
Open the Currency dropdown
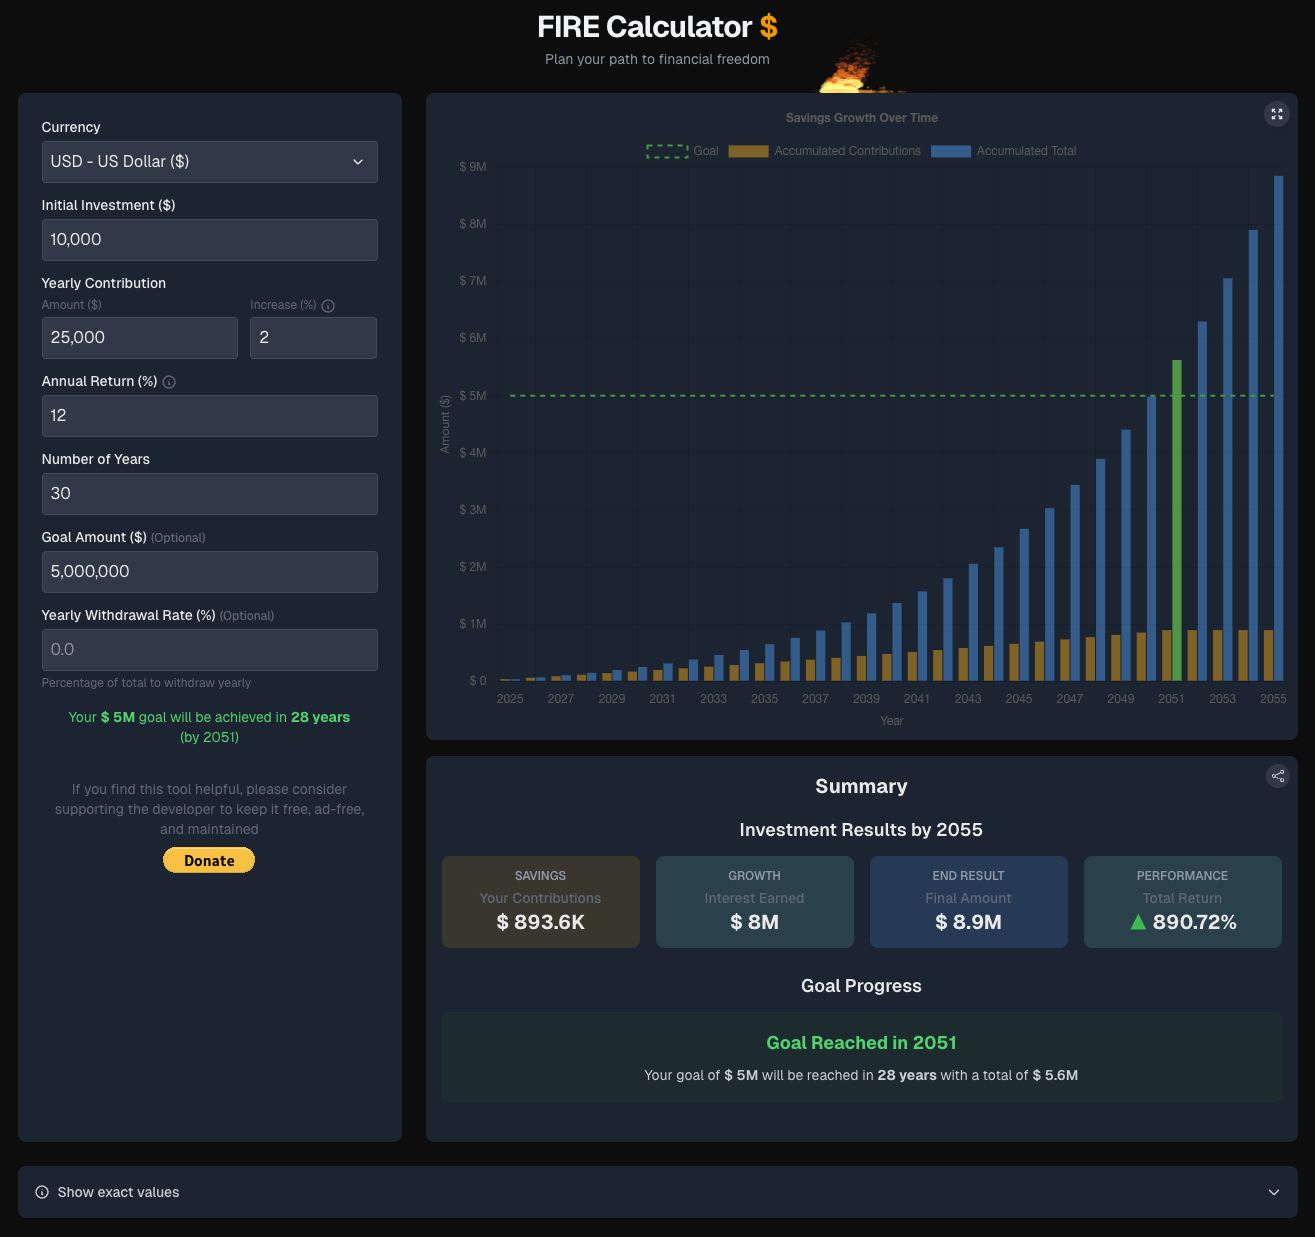[209, 162]
